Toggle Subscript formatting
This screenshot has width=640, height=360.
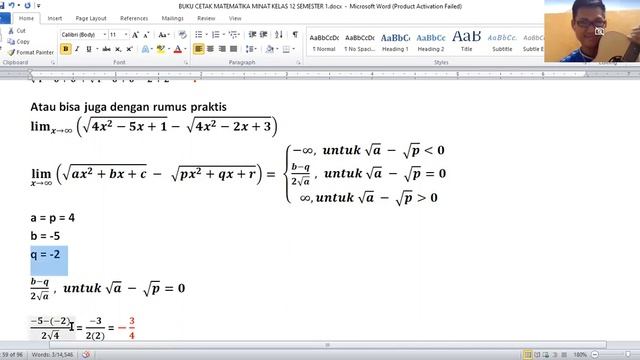point(118,49)
